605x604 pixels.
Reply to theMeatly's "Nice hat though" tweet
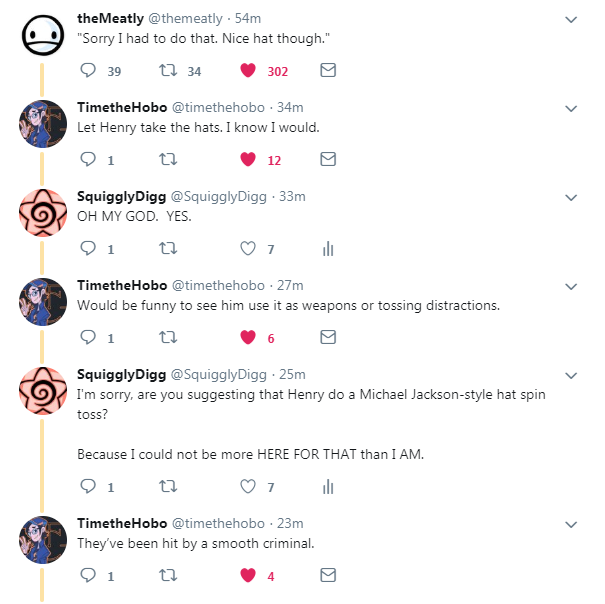point(88,71)
